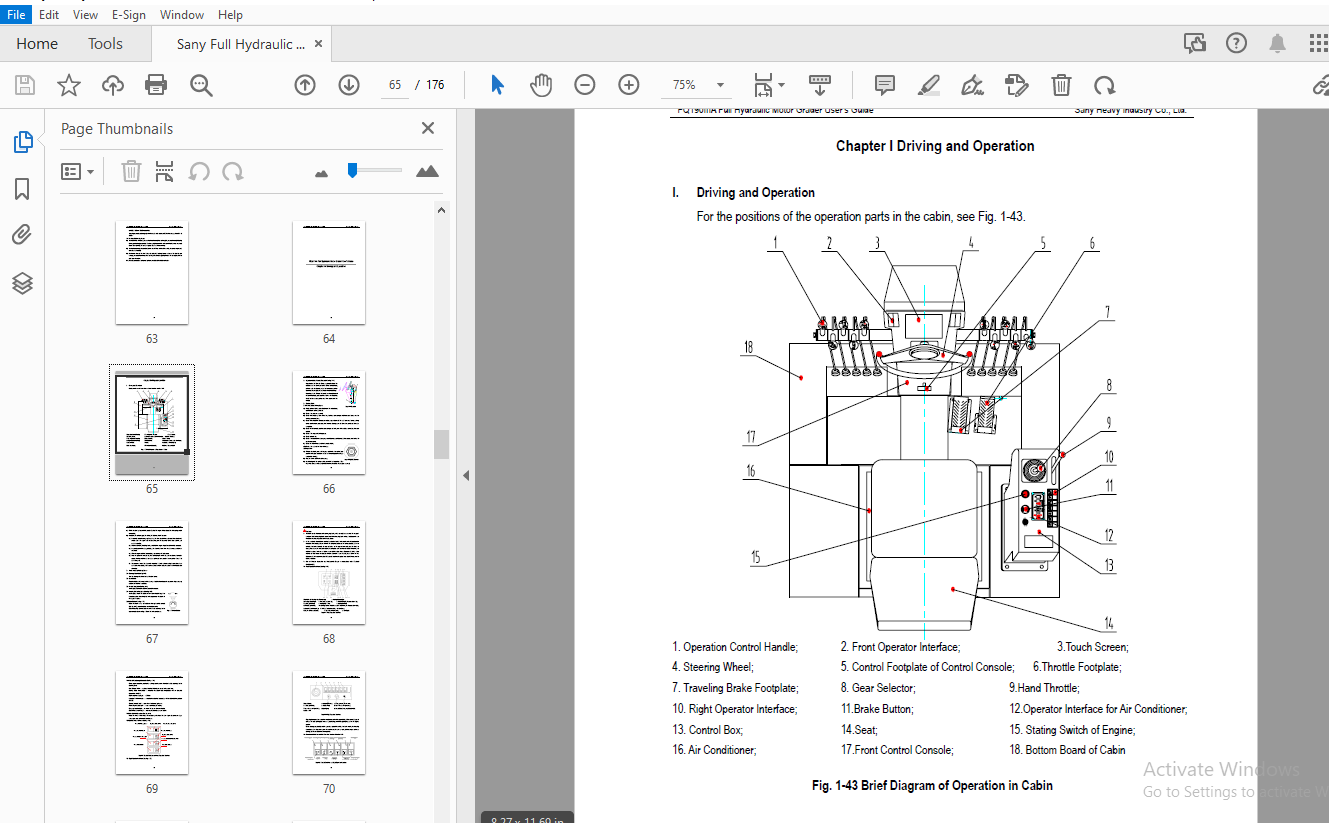
Task: Open the Help question mark icon
Action: (1237, 43)
